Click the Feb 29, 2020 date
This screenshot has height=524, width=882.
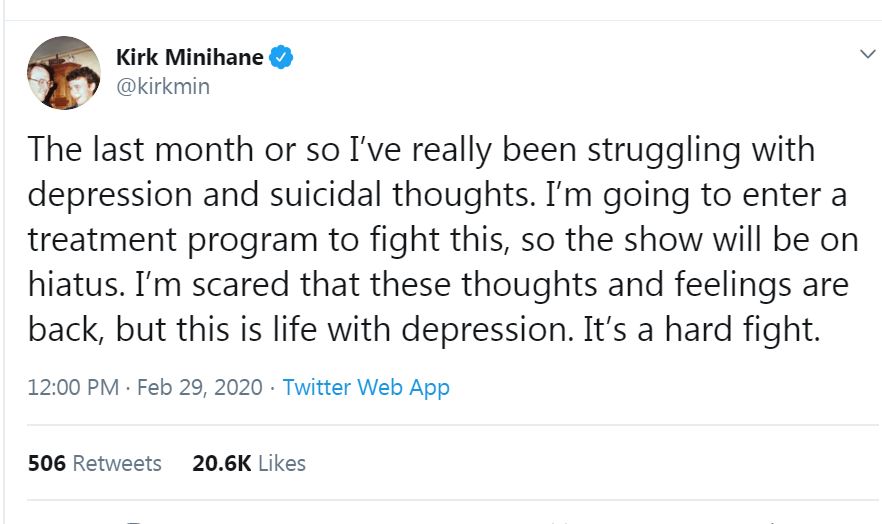tap(200, 388)
